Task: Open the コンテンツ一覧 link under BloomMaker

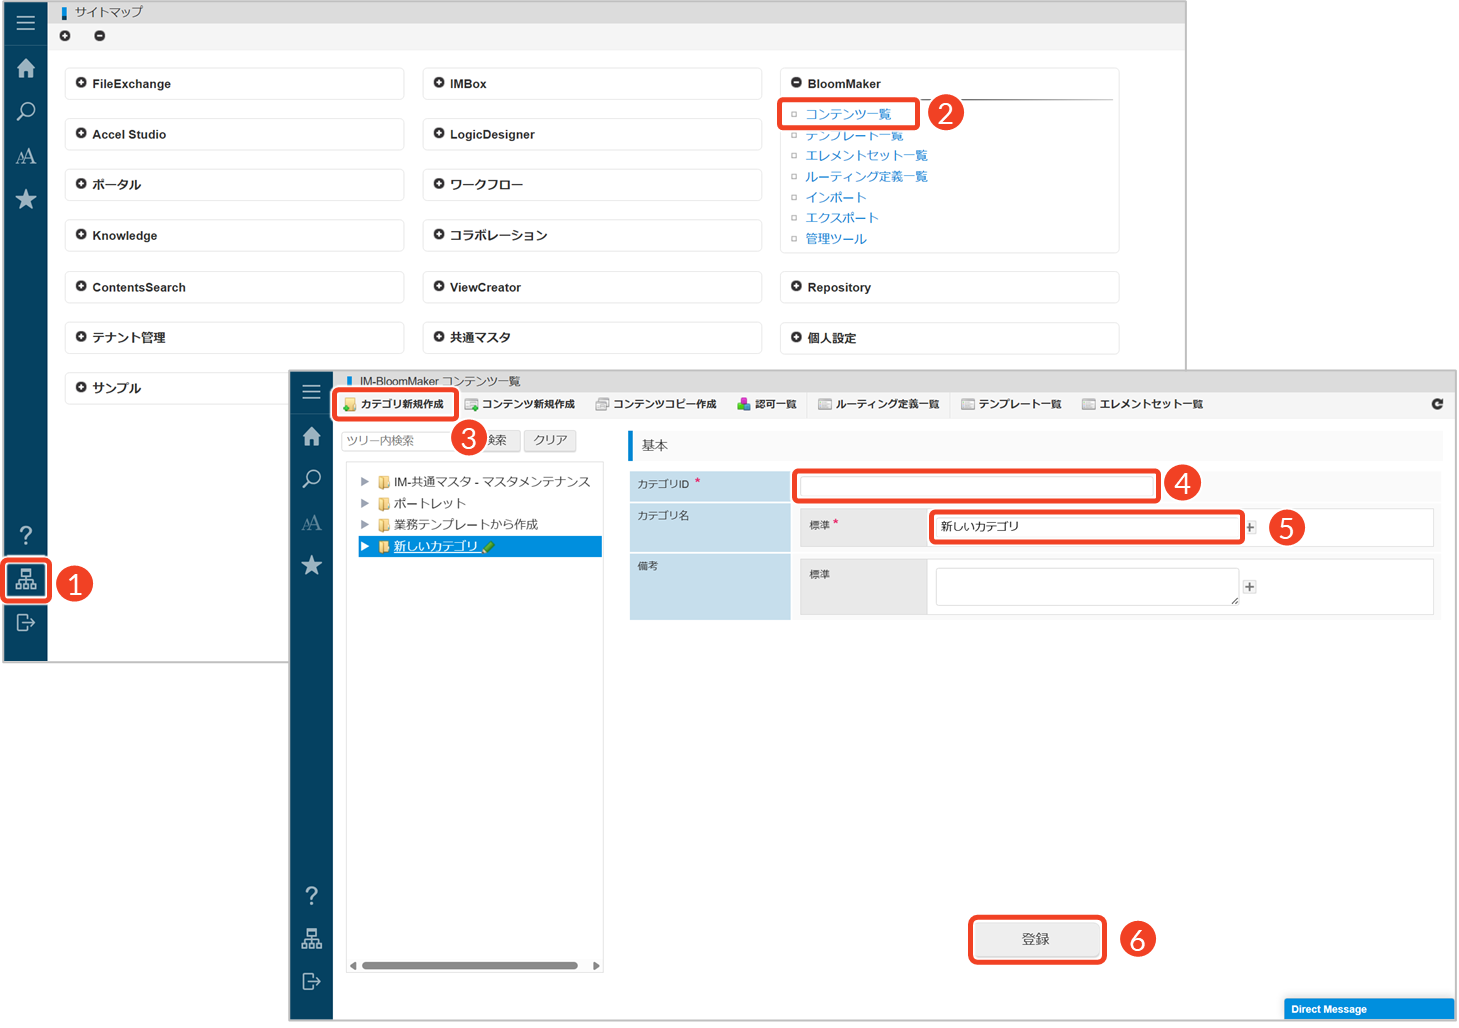Action: click(x=848, y=114)
